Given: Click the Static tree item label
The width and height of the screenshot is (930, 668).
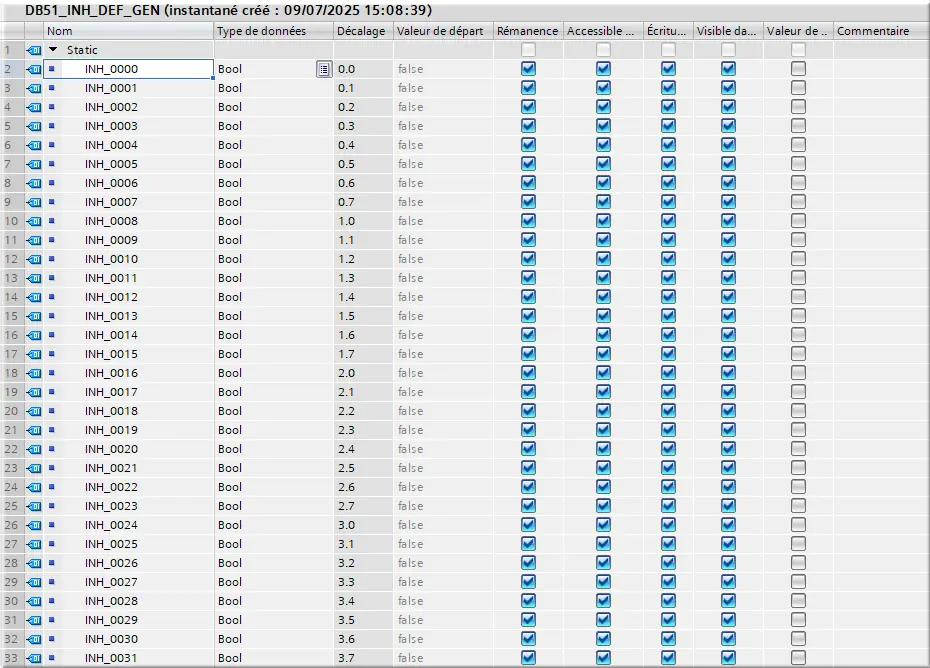Looking at the screenshot, I should pyautogui.click(x=82, y=50).
